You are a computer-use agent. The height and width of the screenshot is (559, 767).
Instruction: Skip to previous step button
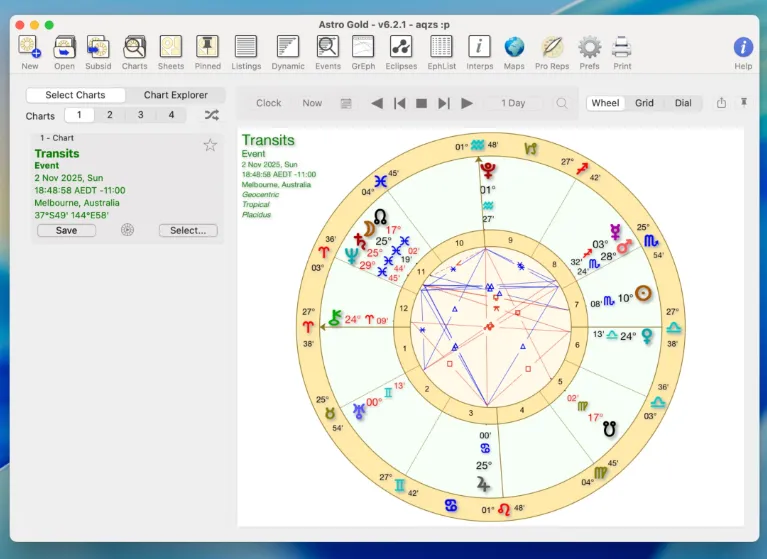(x=399, y=103)
